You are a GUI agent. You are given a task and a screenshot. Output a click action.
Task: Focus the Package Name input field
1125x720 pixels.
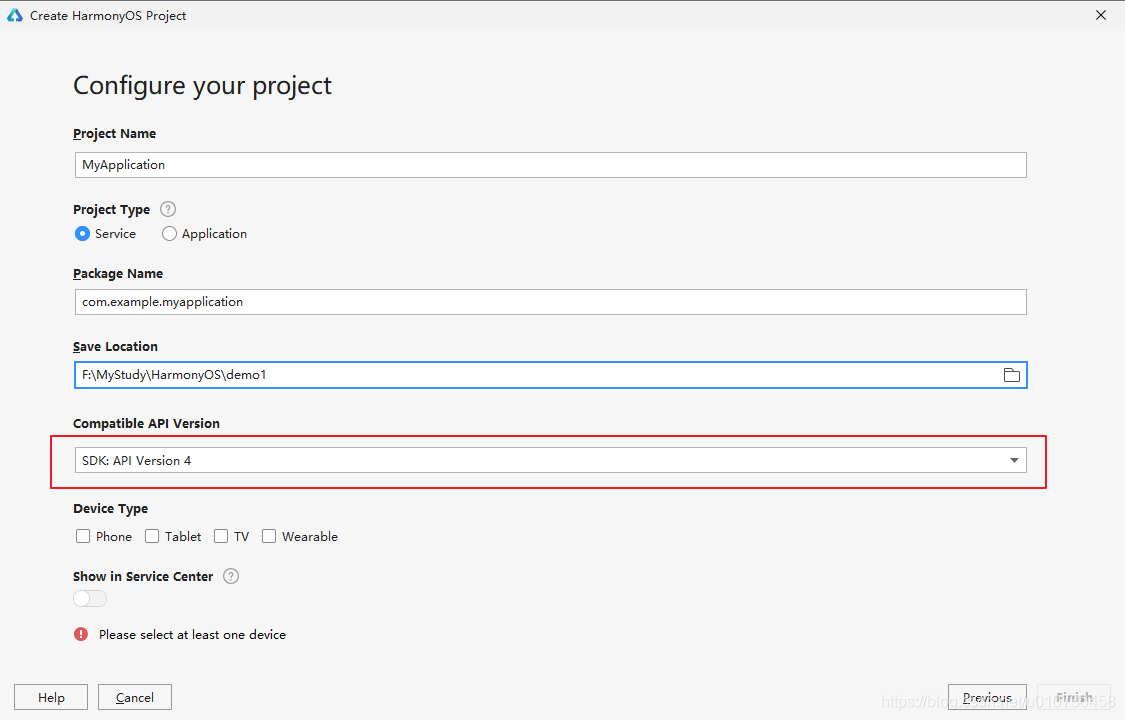coord(550,302)
